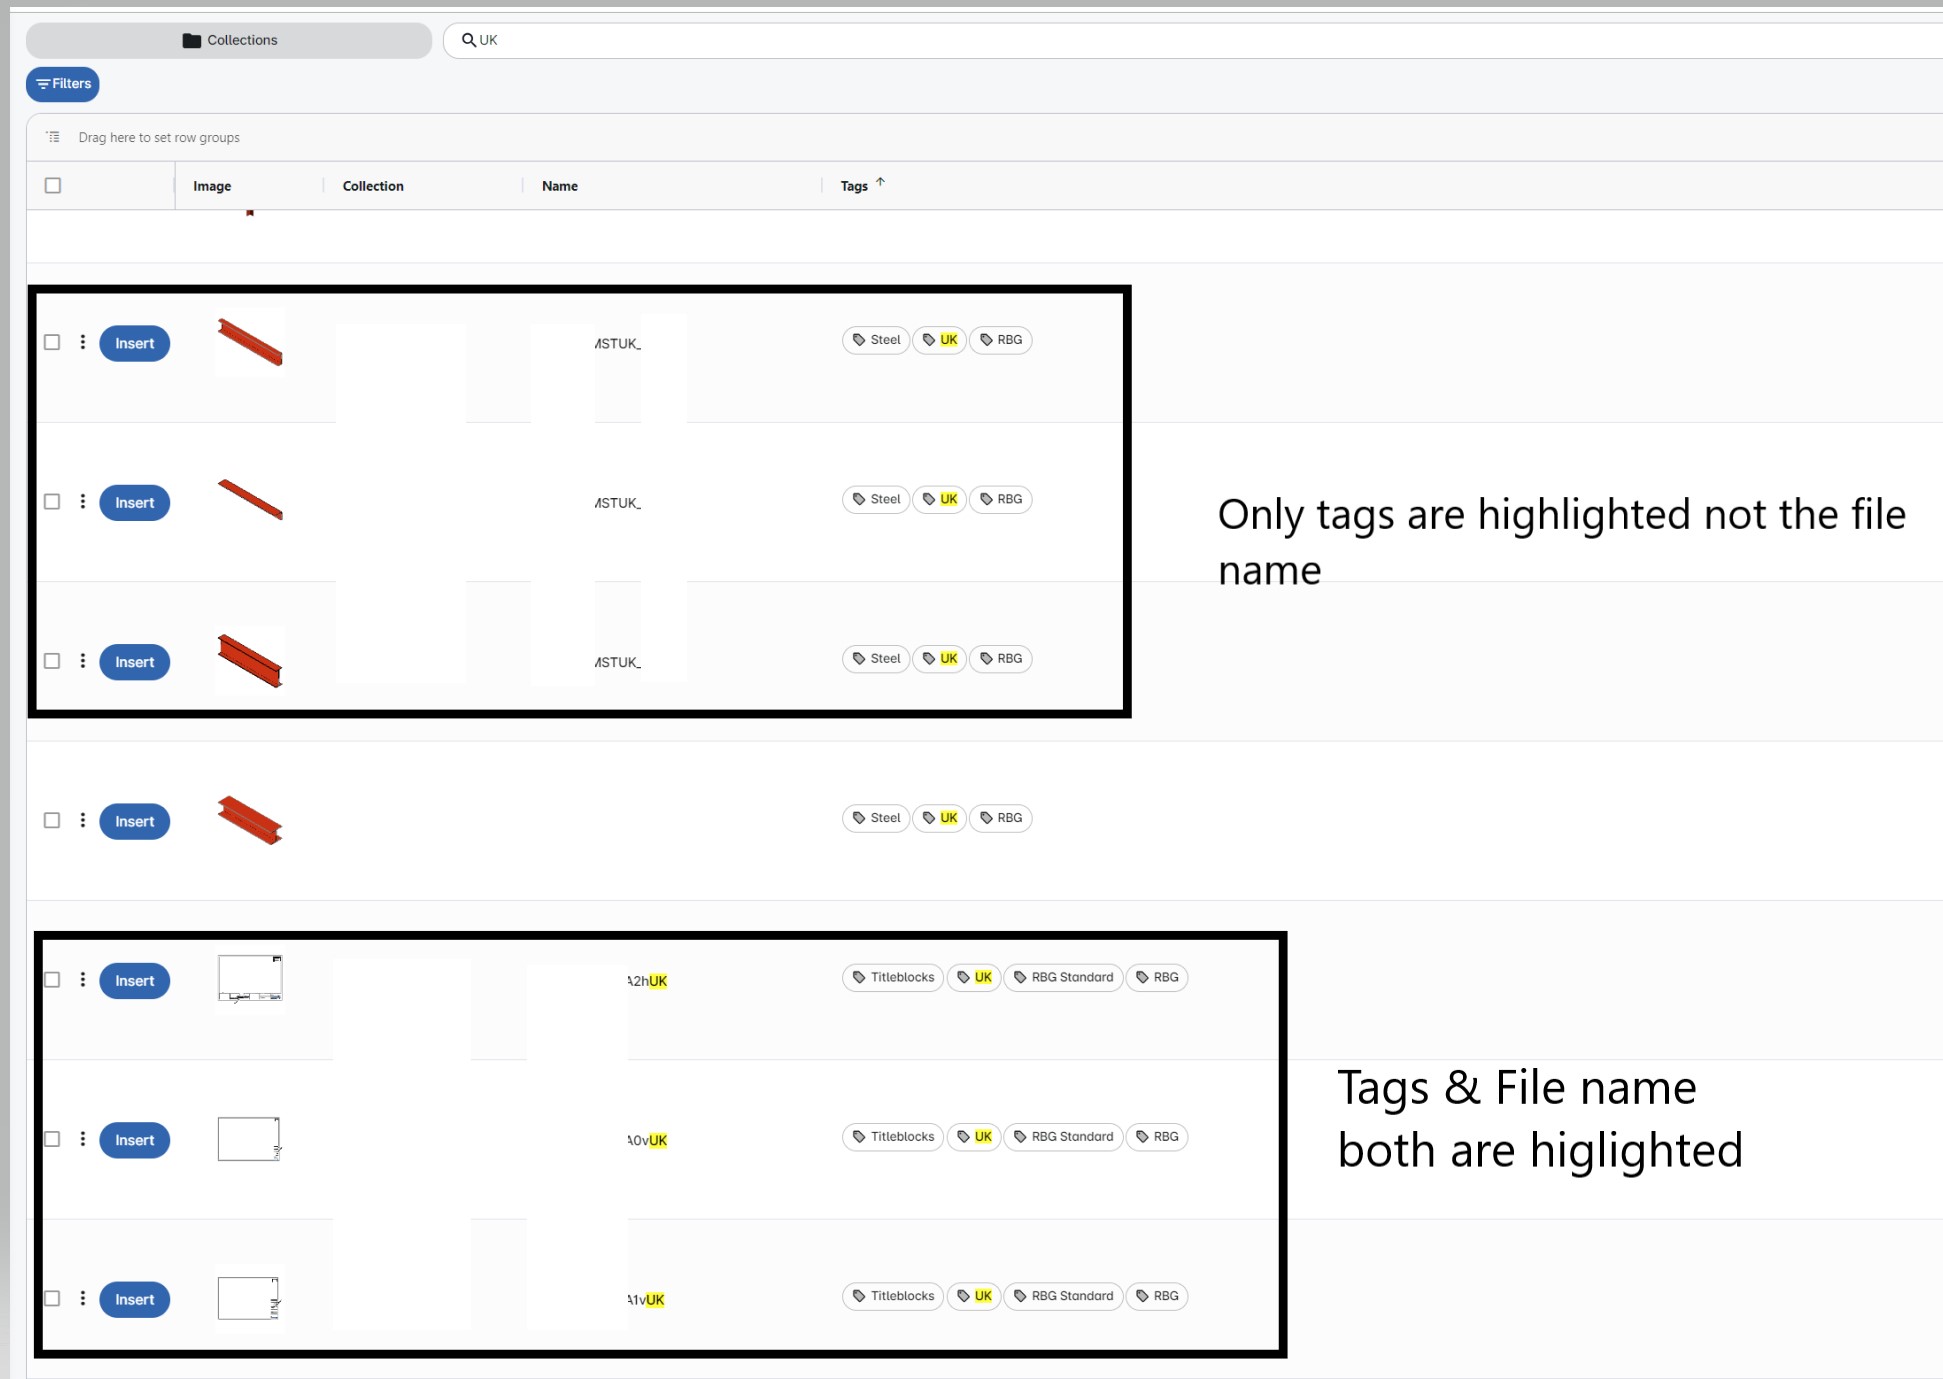
Task: Insert the A2hUK titleblock item
Action: pos(134,981)
